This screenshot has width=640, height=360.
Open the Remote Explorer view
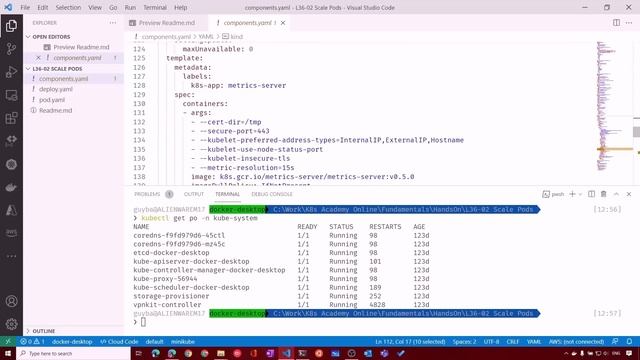(11, 95)
